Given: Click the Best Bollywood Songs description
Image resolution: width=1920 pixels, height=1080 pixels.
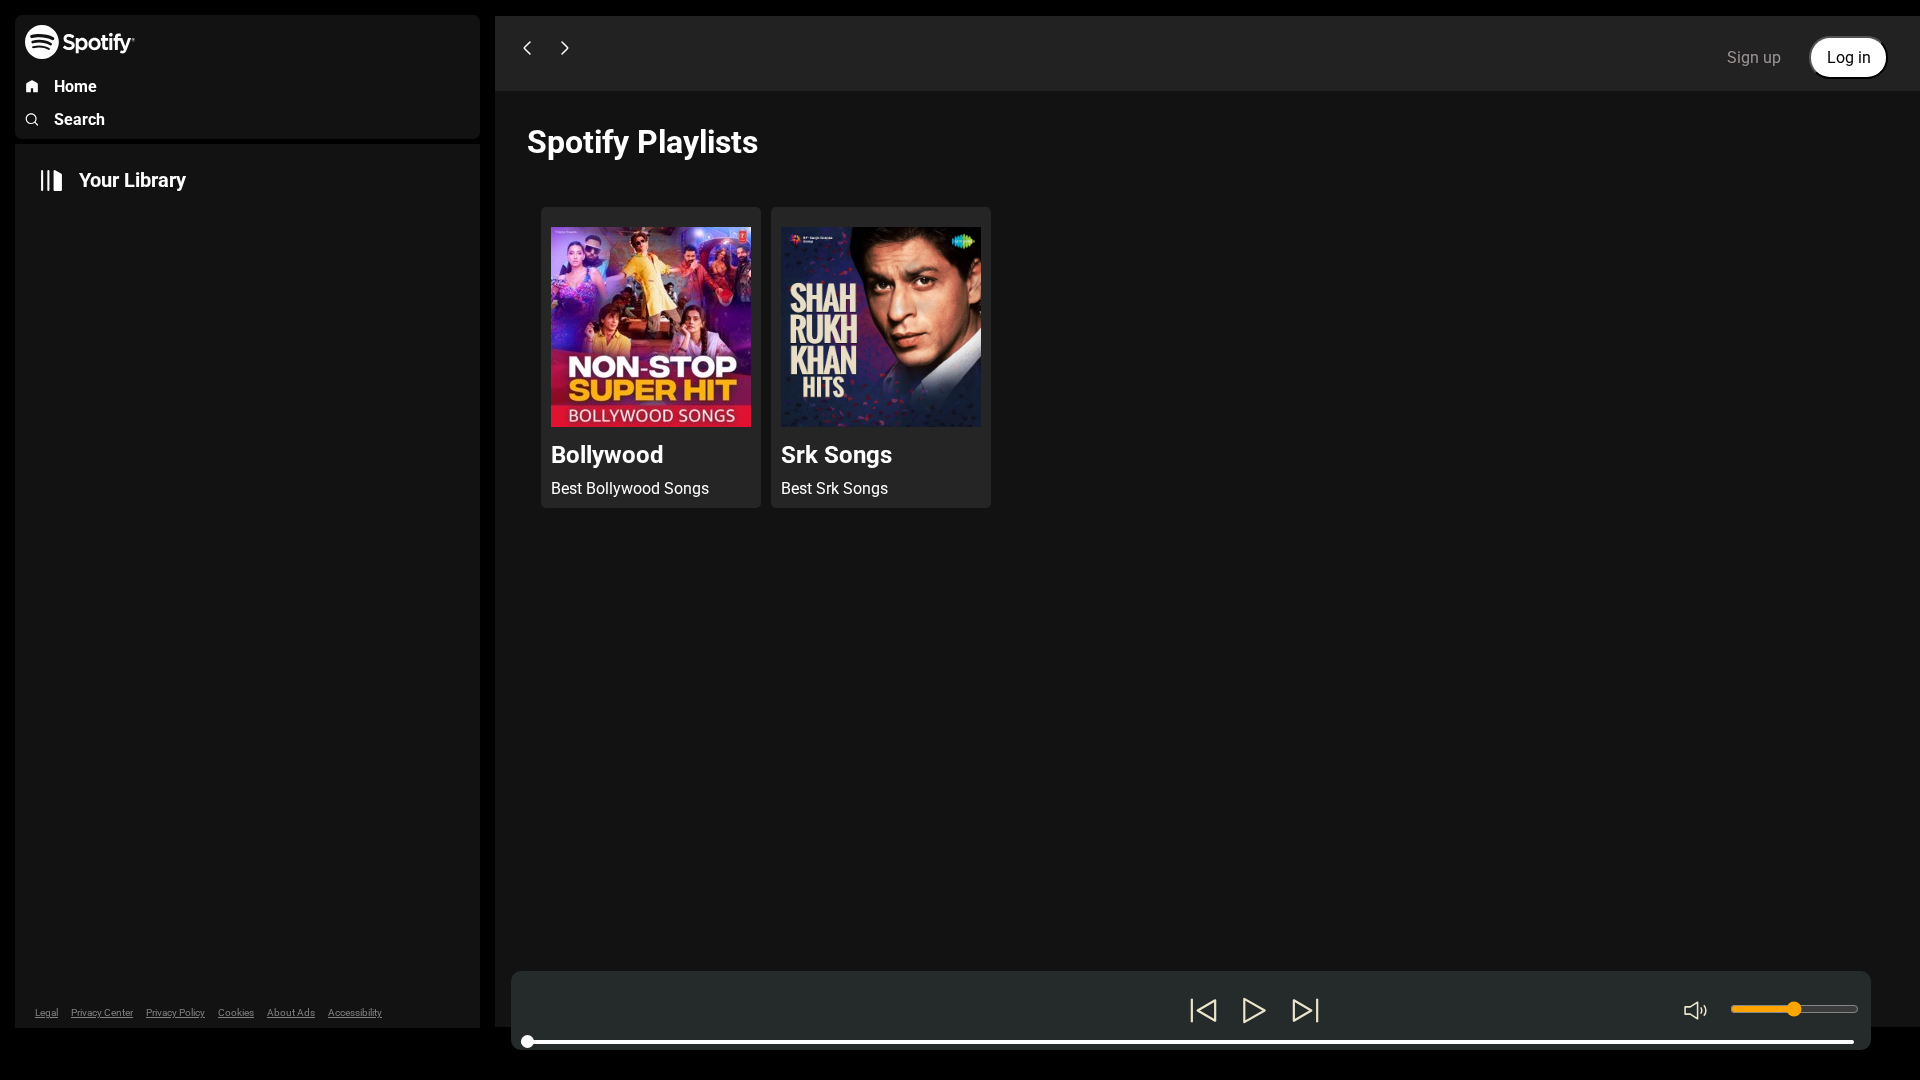Looking at the screenshot, I should point(630,489).
